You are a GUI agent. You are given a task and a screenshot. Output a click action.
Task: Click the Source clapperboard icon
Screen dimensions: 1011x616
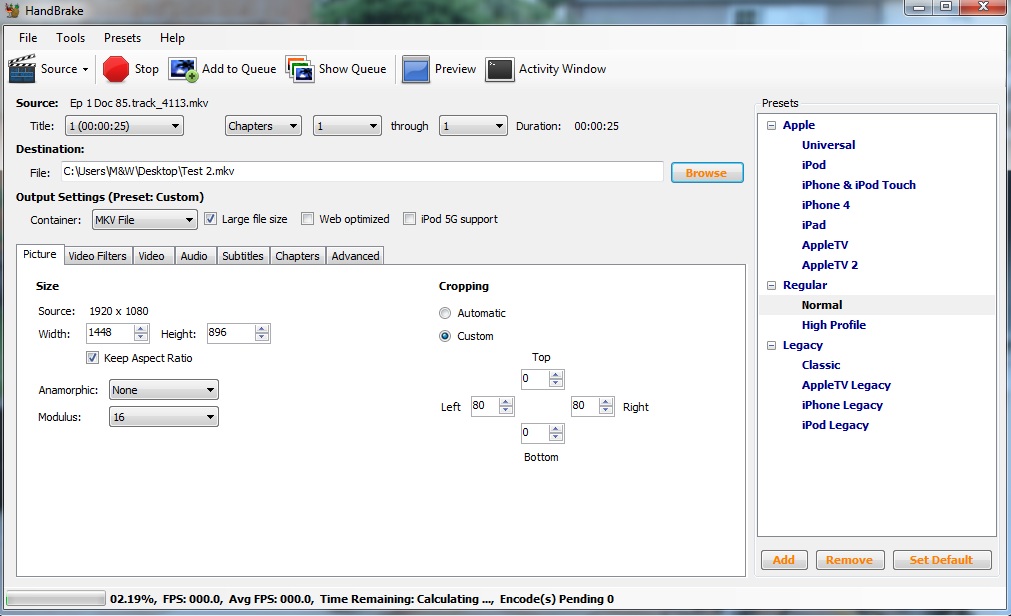tap(22, 68)
